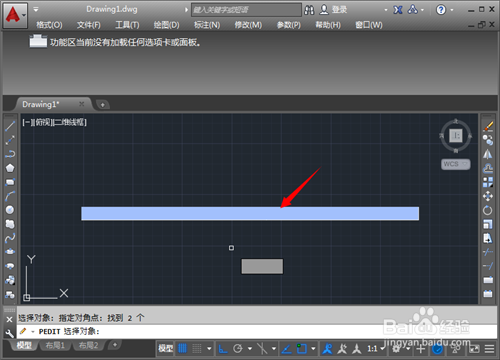Screen dimensions: 500x360
Task: Click the Insert Block tool
Action: point(10,280)
